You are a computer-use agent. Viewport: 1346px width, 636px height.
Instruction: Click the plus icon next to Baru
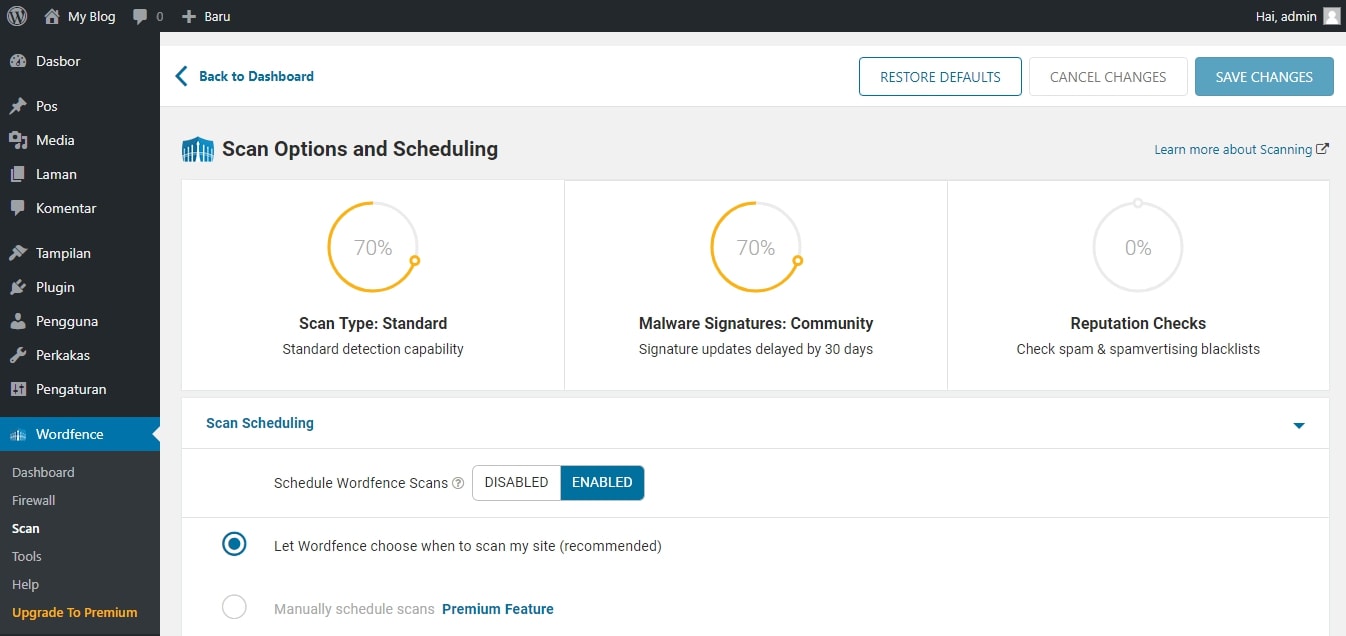pyautogui.click(x=188, y=17)
